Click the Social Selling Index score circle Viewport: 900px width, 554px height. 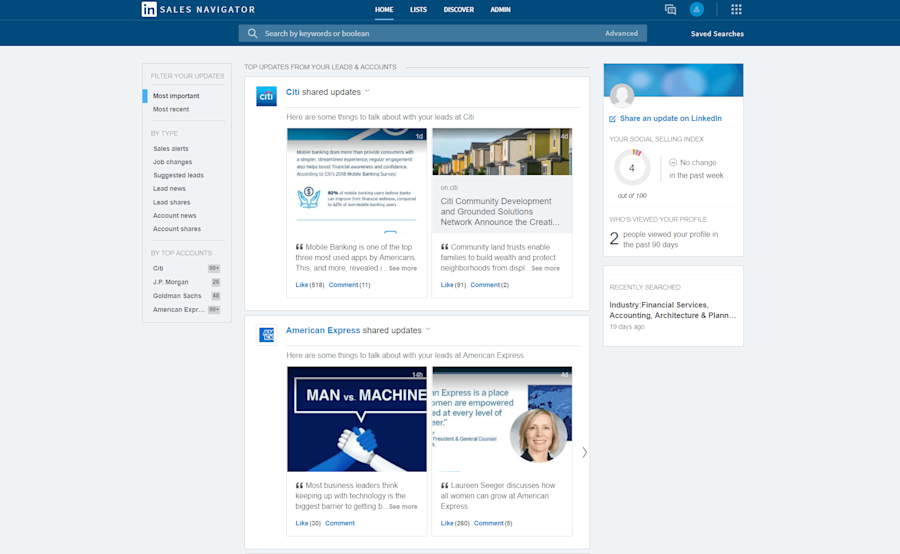(x=632, y=168)
